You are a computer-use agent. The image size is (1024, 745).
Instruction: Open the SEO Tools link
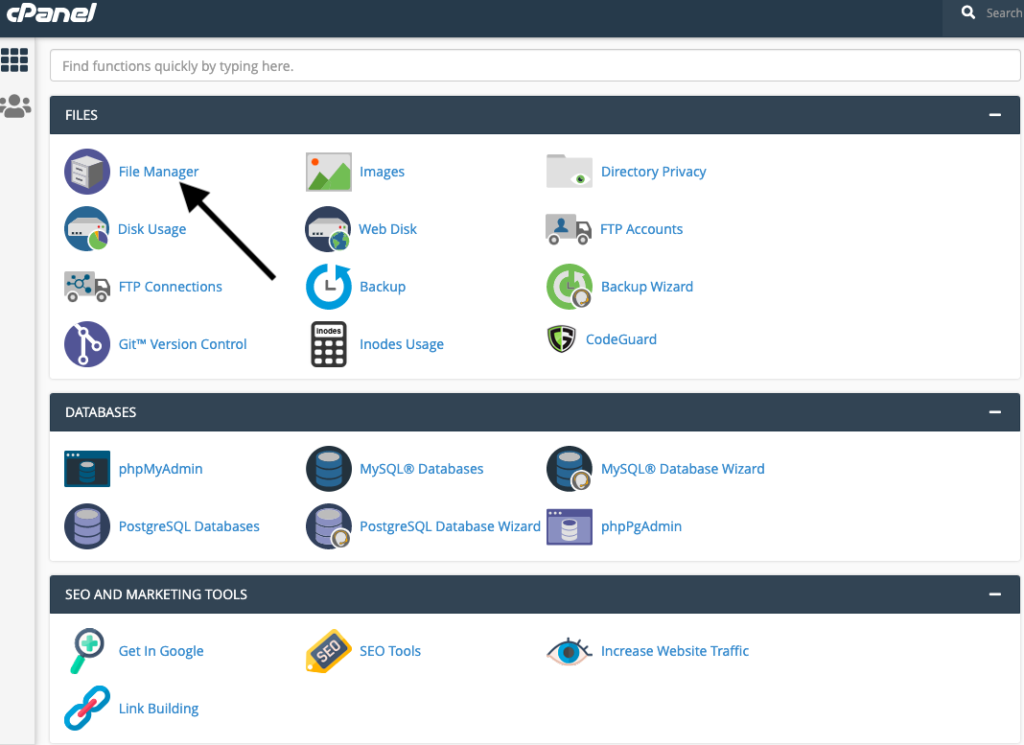pos(391,651)
